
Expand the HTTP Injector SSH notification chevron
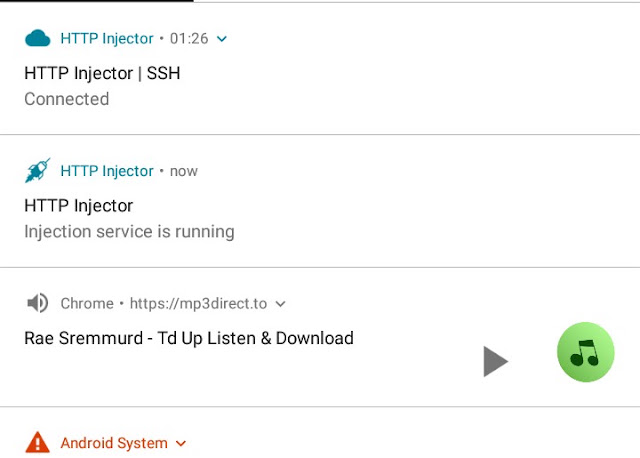(x=222, y=39)
